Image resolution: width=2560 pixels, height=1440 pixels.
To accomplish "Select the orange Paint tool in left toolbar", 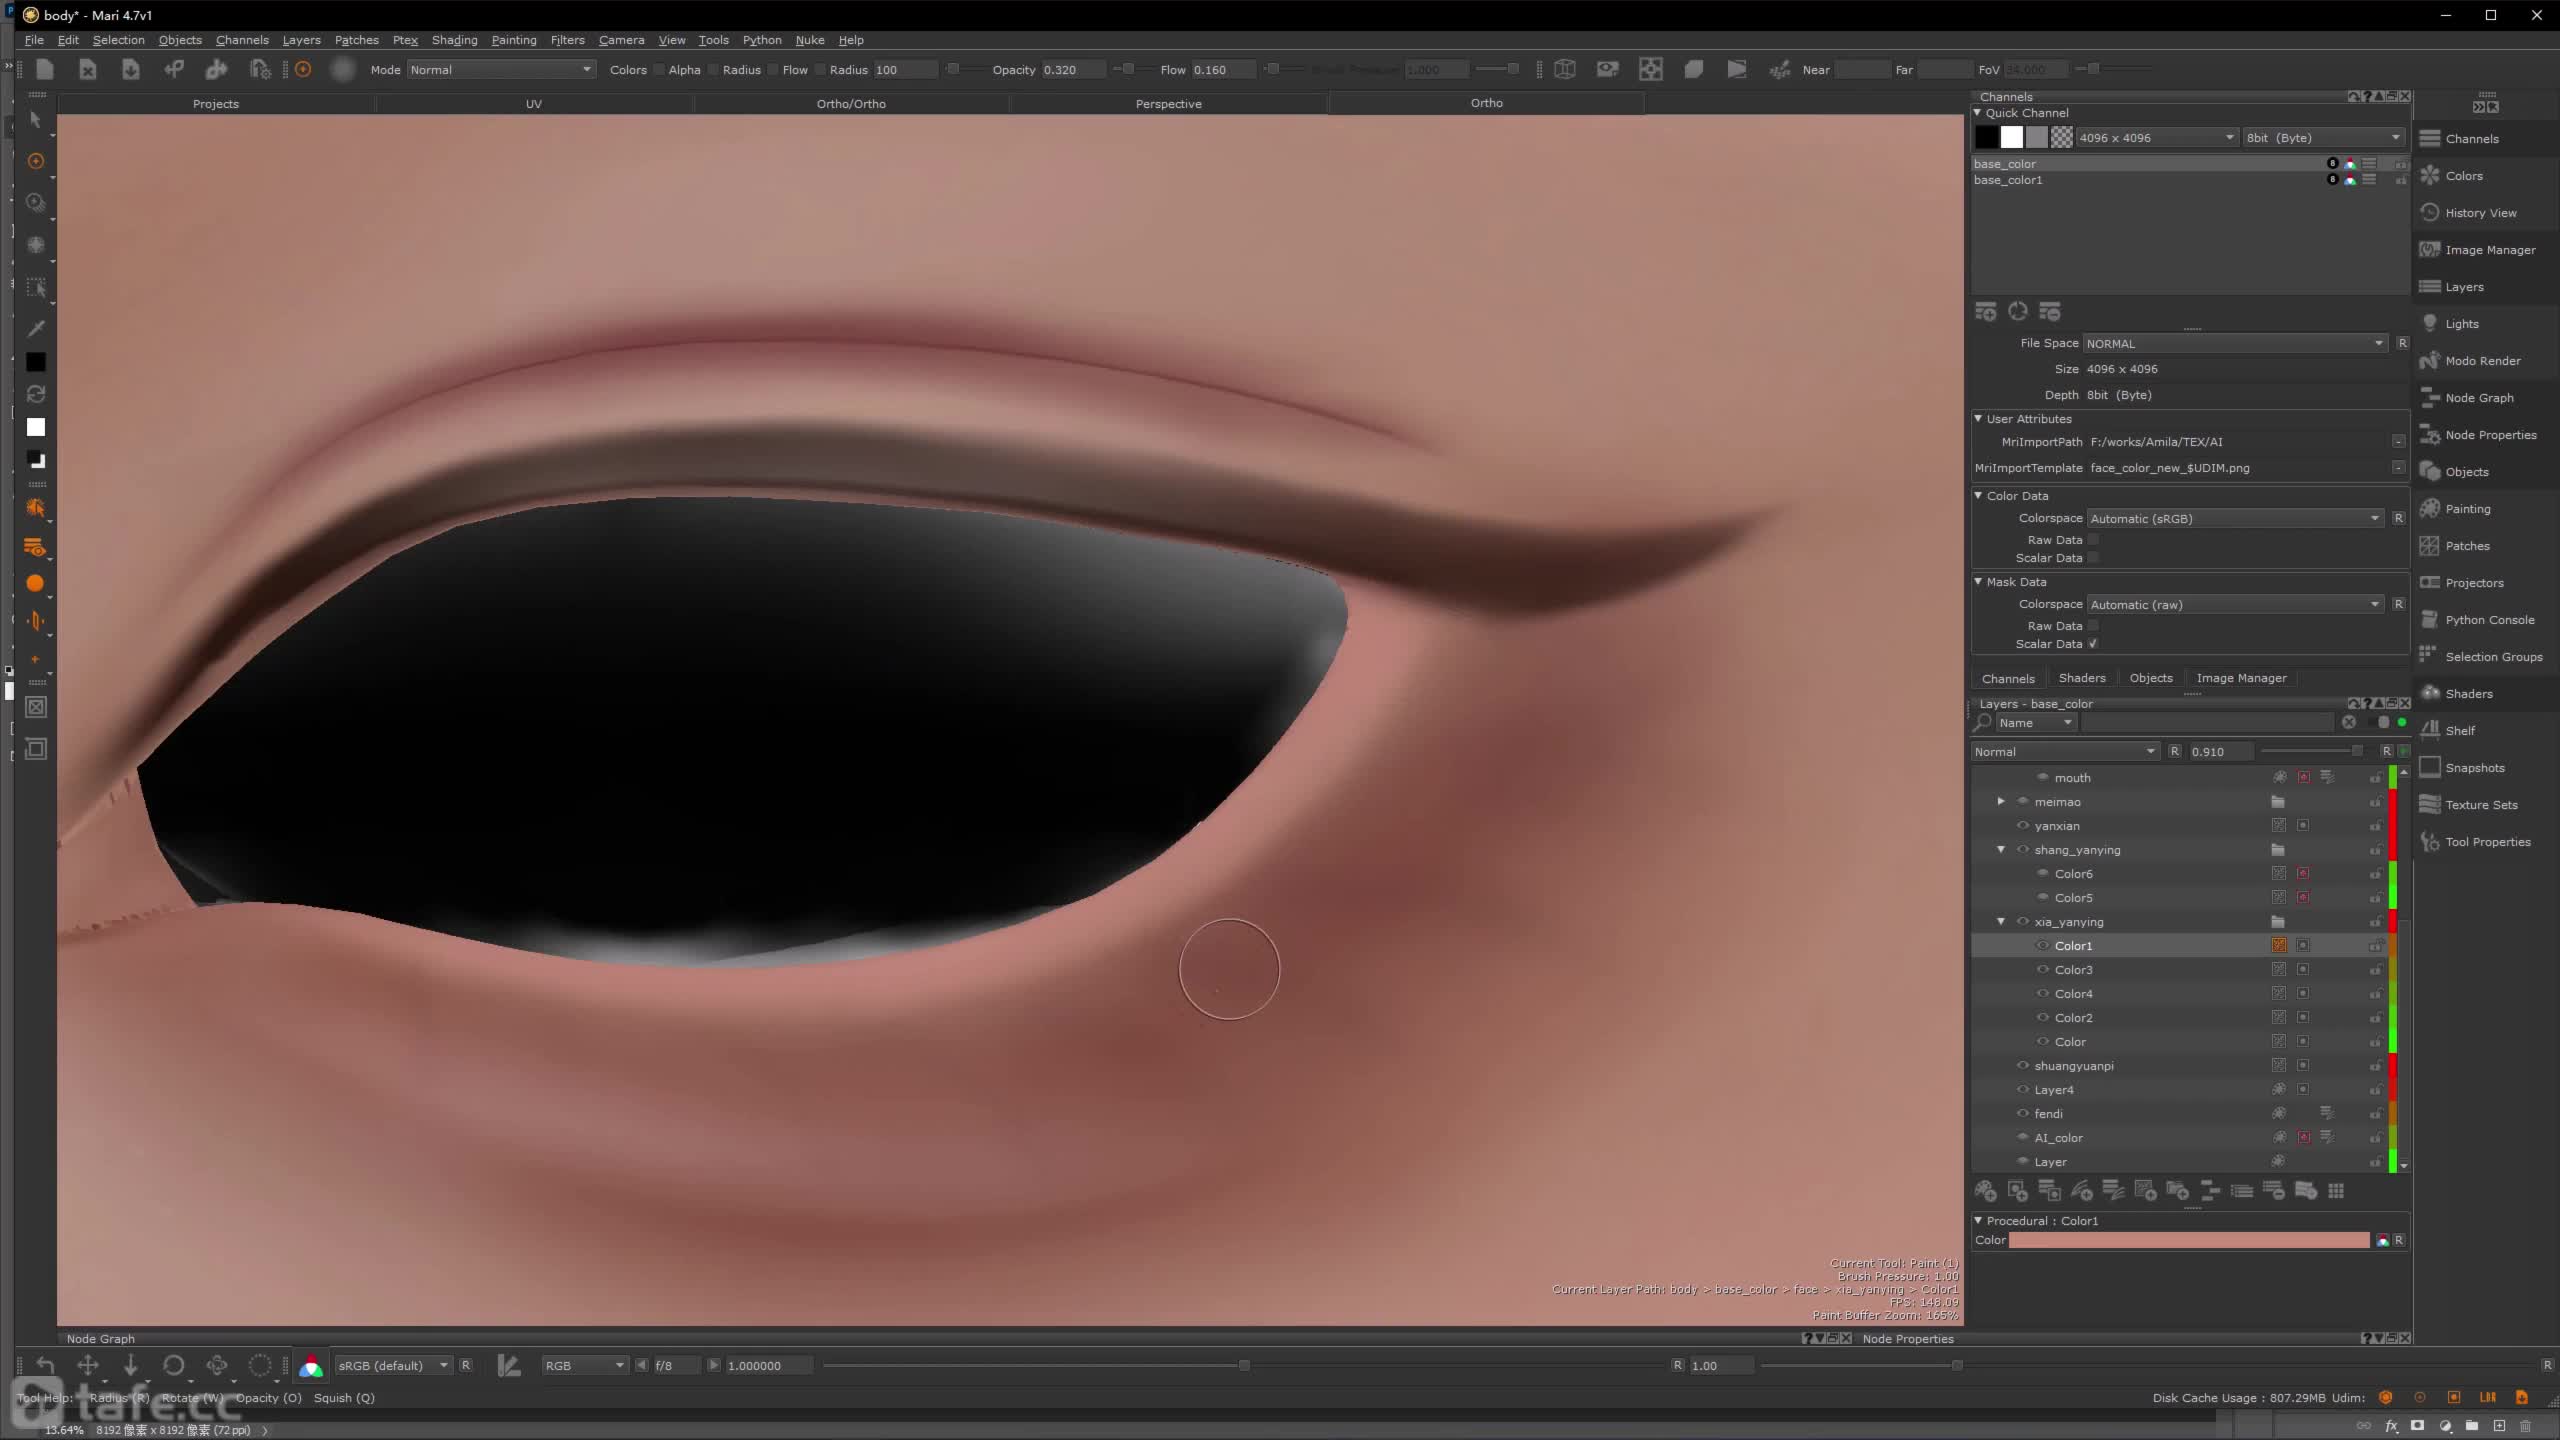I will click(x=36, y=161).
